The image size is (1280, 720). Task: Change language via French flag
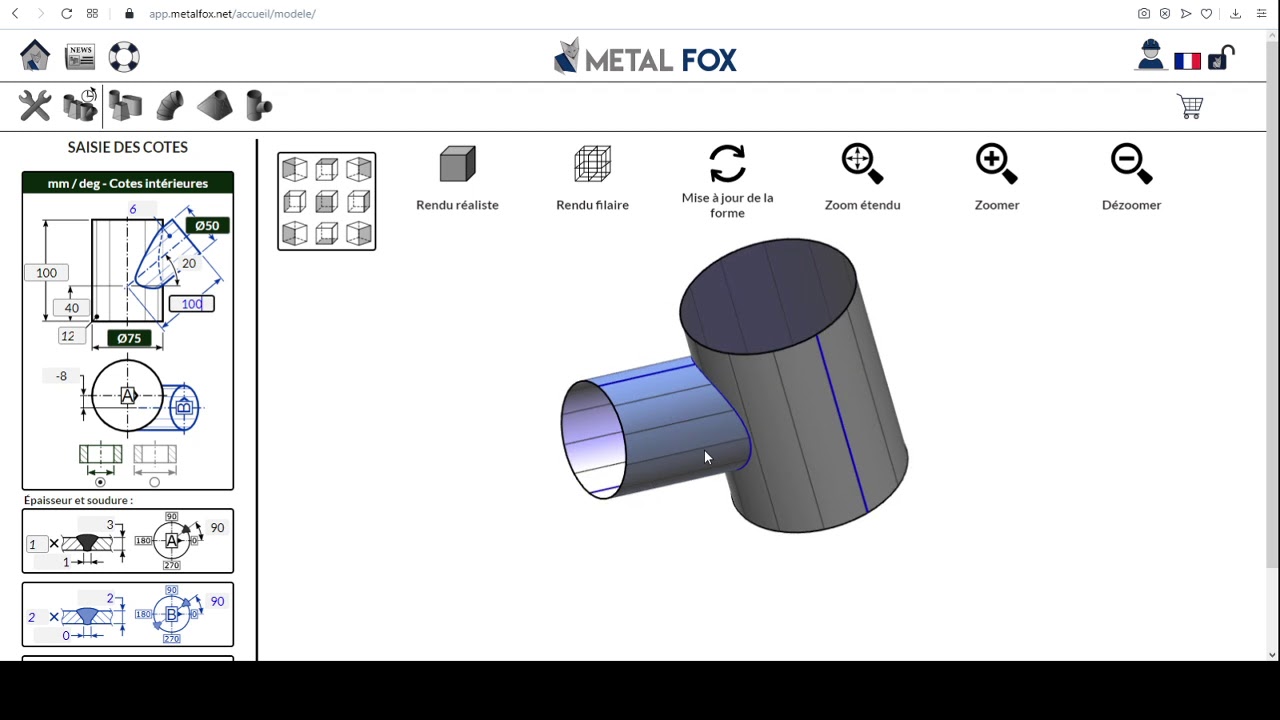pyautogui.click(x=1187, y=61)
